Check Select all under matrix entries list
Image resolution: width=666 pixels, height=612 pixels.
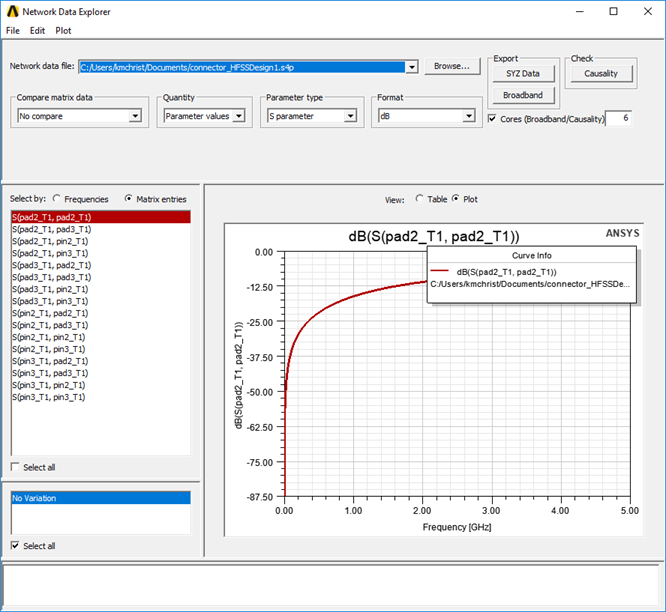(x=14, y=467)
